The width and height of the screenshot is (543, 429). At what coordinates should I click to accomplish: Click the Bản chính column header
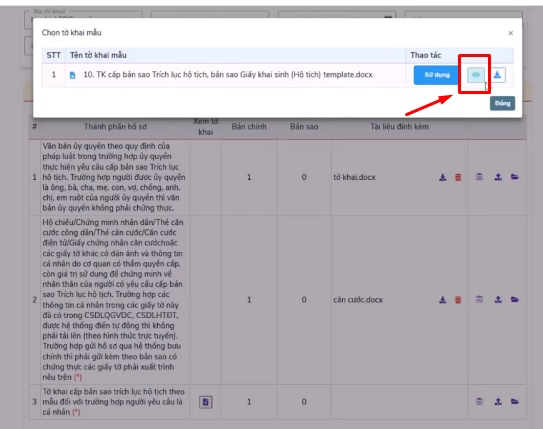coord(249,127)
